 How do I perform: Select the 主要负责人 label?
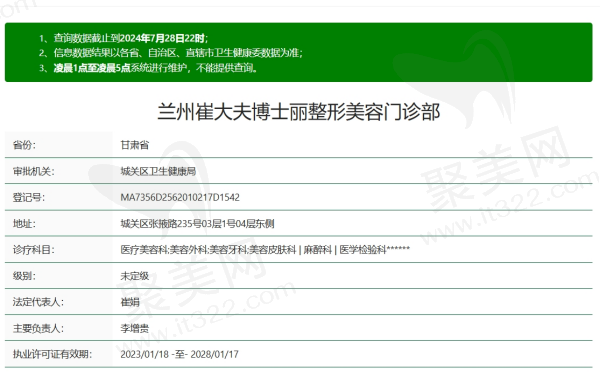(38, 328)
